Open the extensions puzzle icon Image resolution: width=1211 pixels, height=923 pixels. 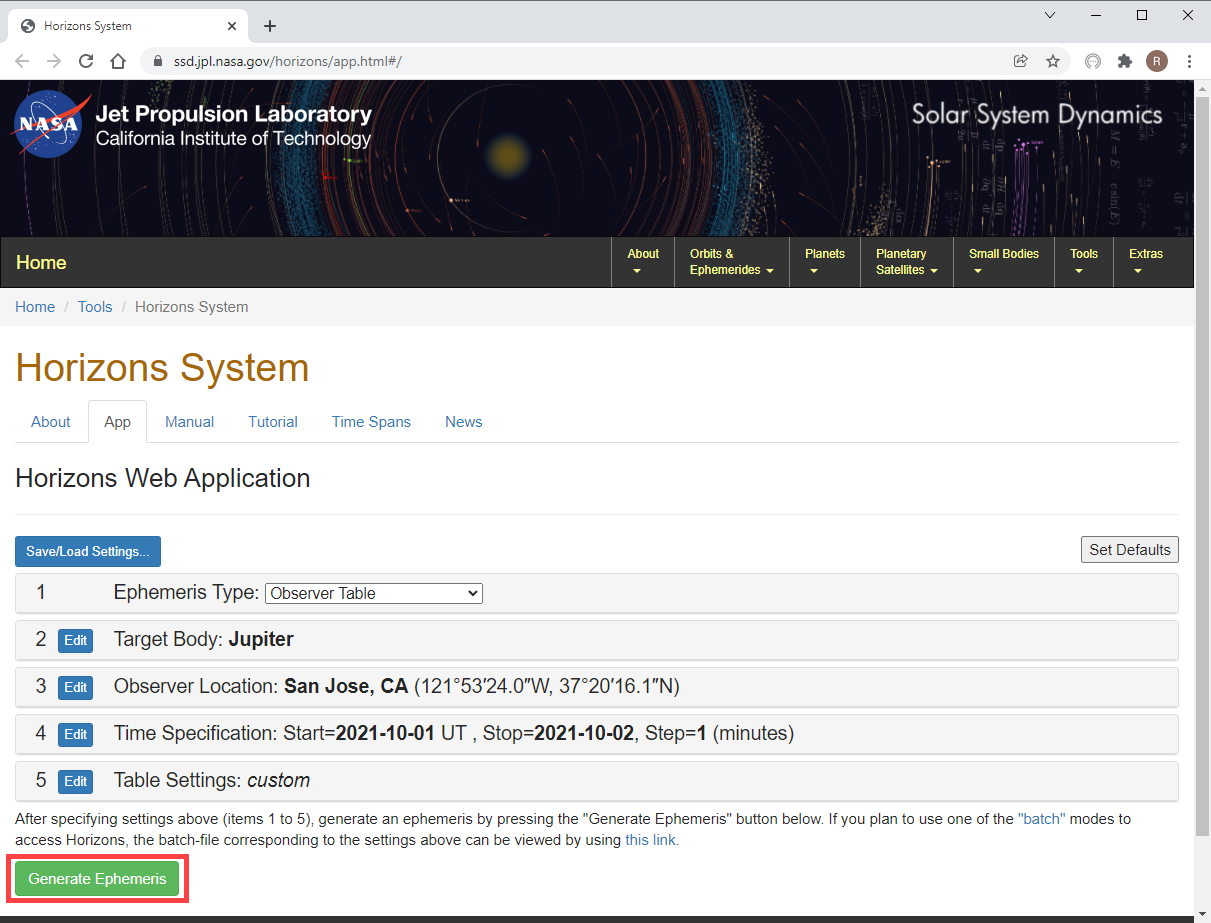1125,61
